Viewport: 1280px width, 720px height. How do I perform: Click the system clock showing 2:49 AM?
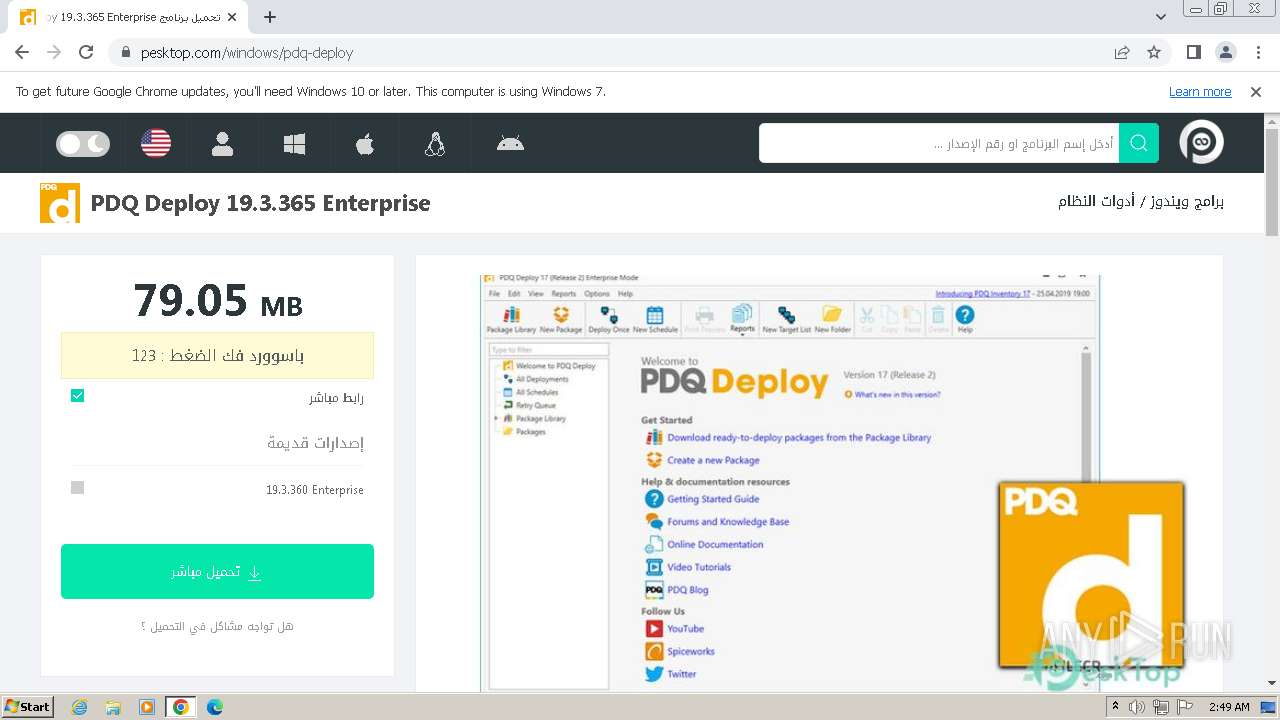1228,707
